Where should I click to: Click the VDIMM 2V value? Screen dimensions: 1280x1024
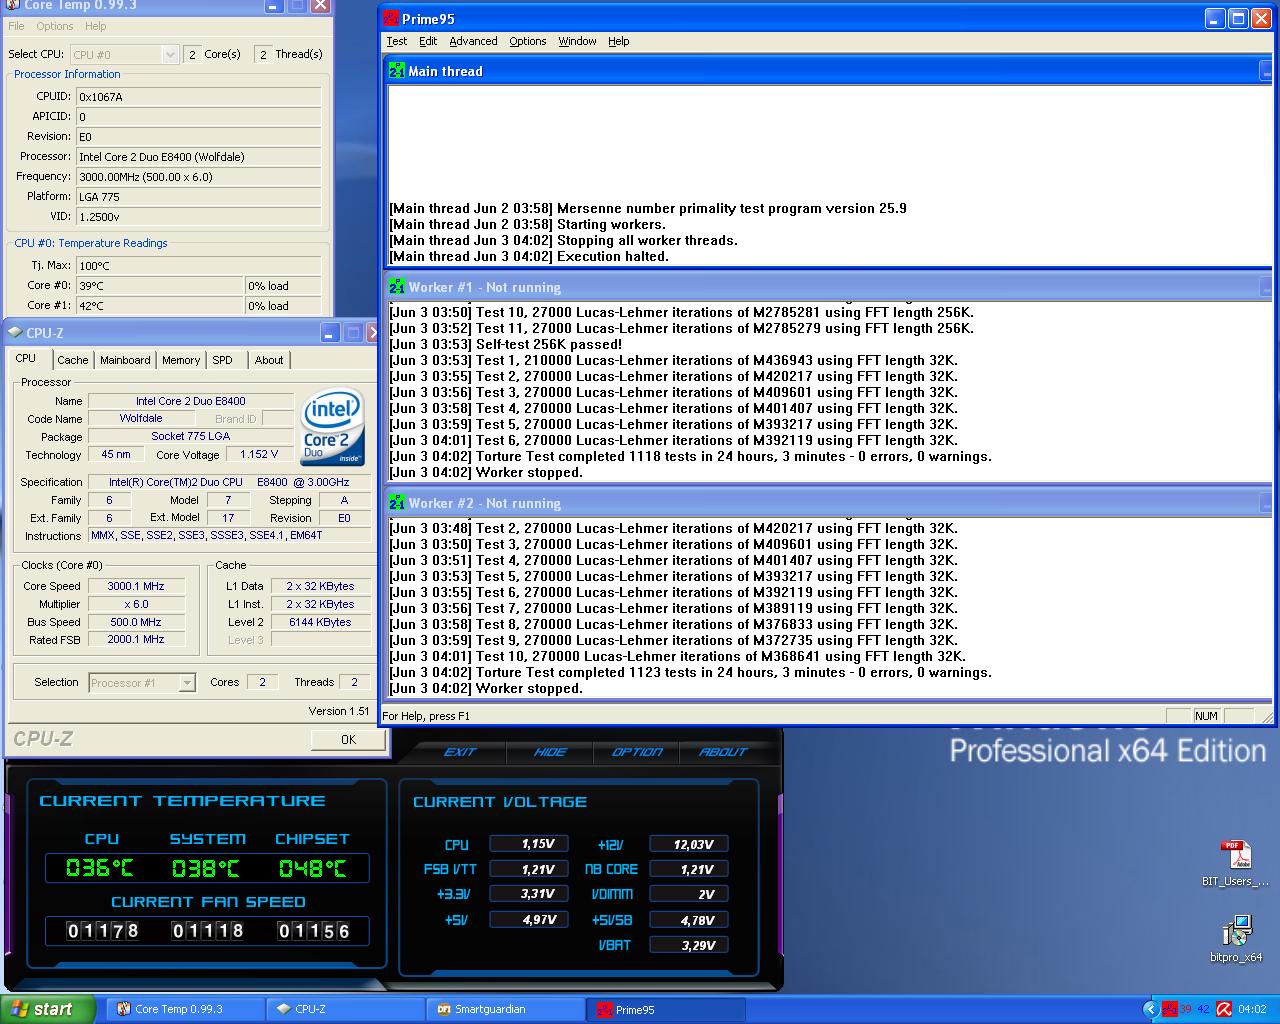click(x=689, y=894)
